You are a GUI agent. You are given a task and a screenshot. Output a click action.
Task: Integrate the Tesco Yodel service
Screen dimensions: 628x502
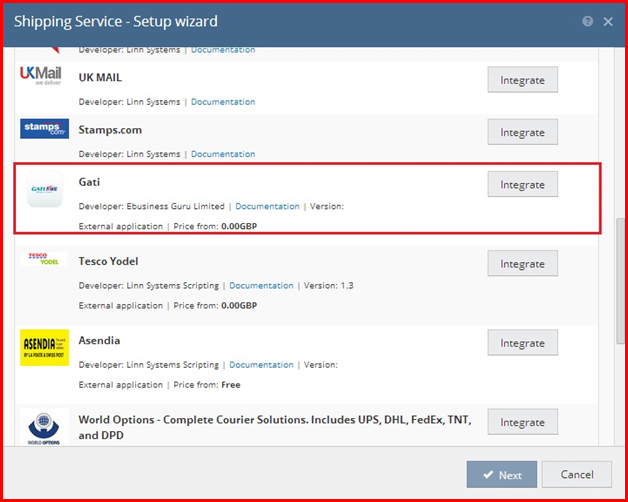522,264
